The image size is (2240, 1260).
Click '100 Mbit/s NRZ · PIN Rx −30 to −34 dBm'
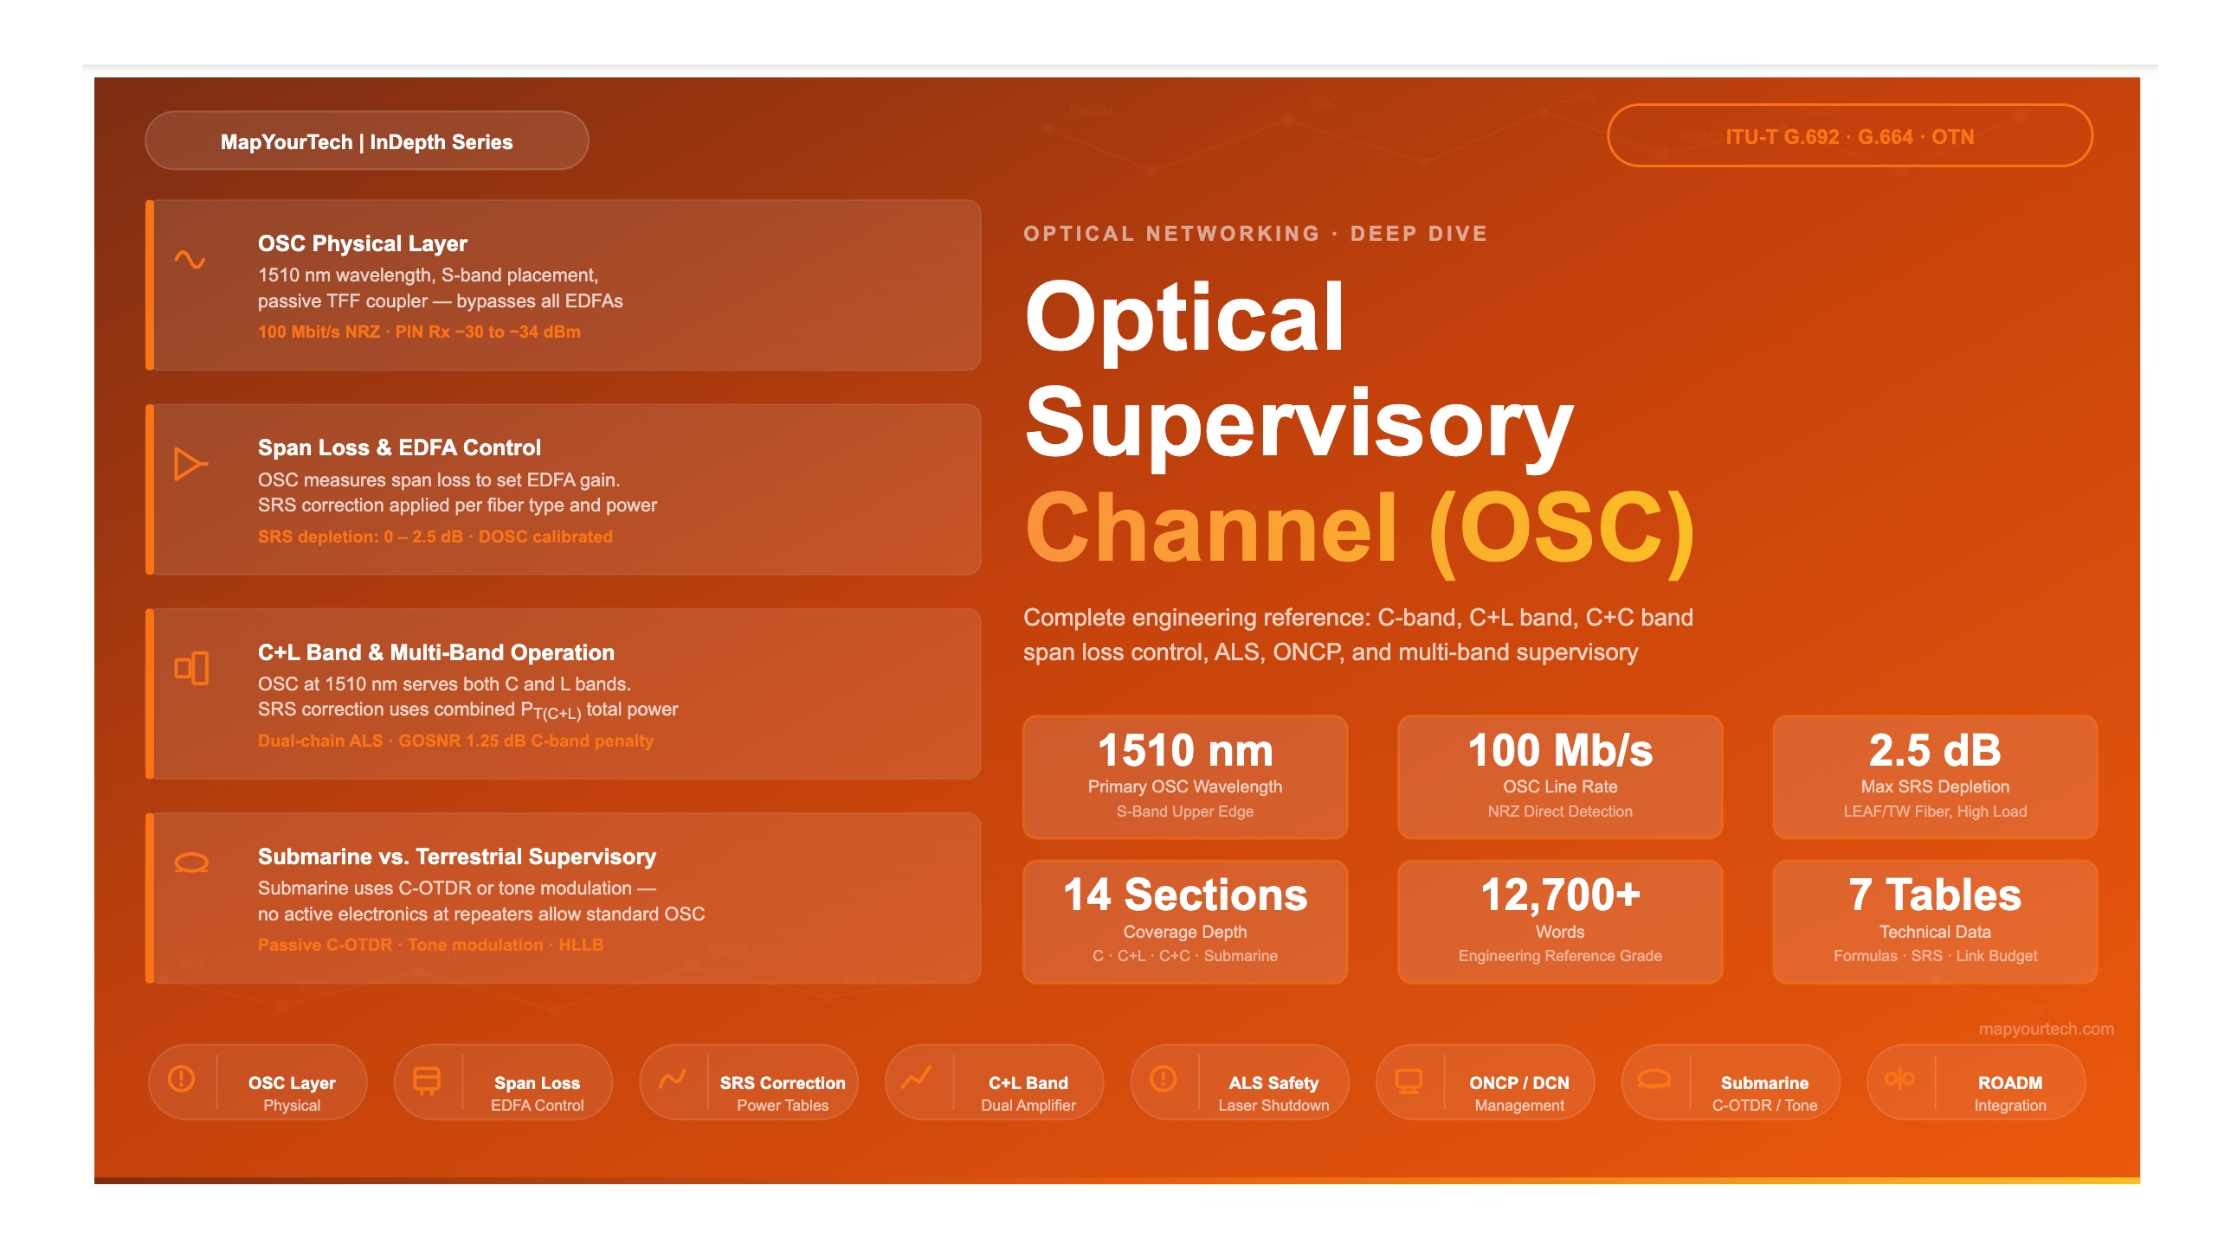click(419, 332)
